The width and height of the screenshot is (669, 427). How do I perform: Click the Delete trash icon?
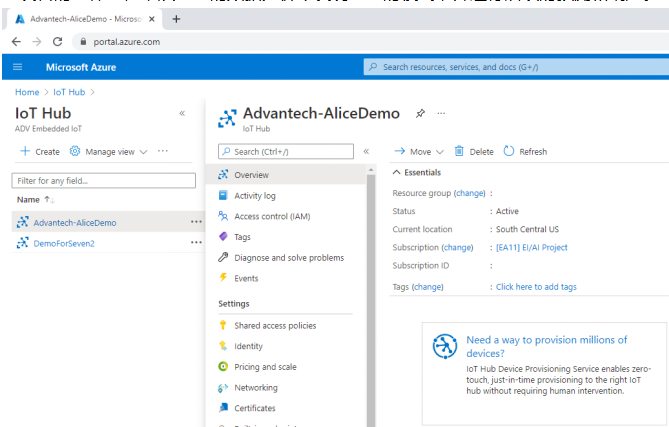[459, 151]
